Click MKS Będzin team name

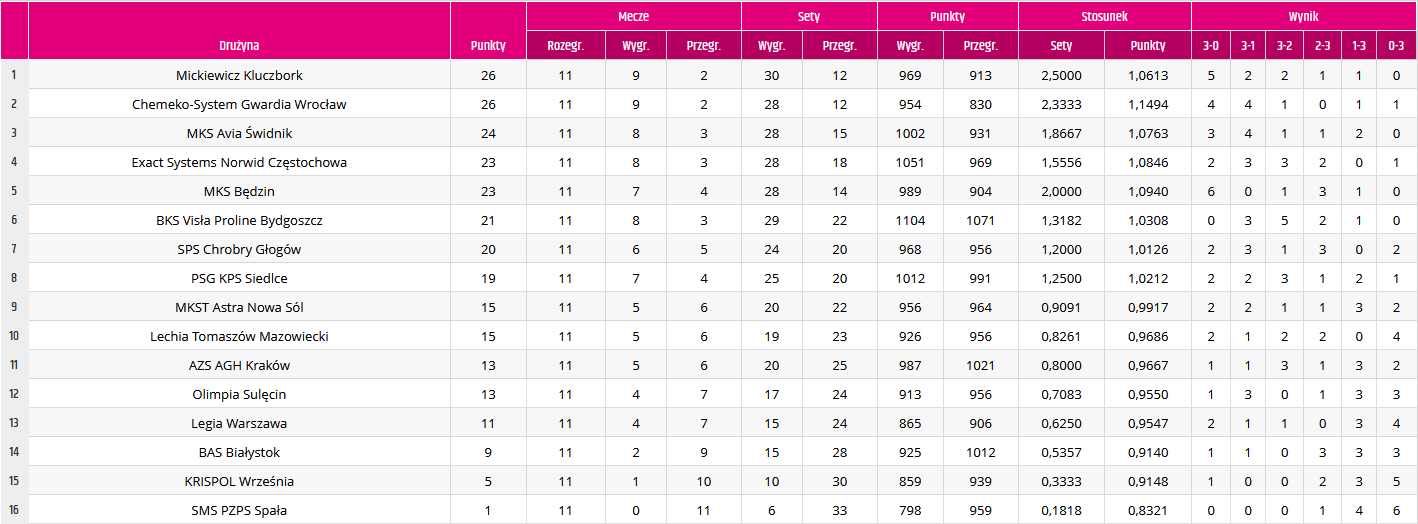[x=239, y=191]
